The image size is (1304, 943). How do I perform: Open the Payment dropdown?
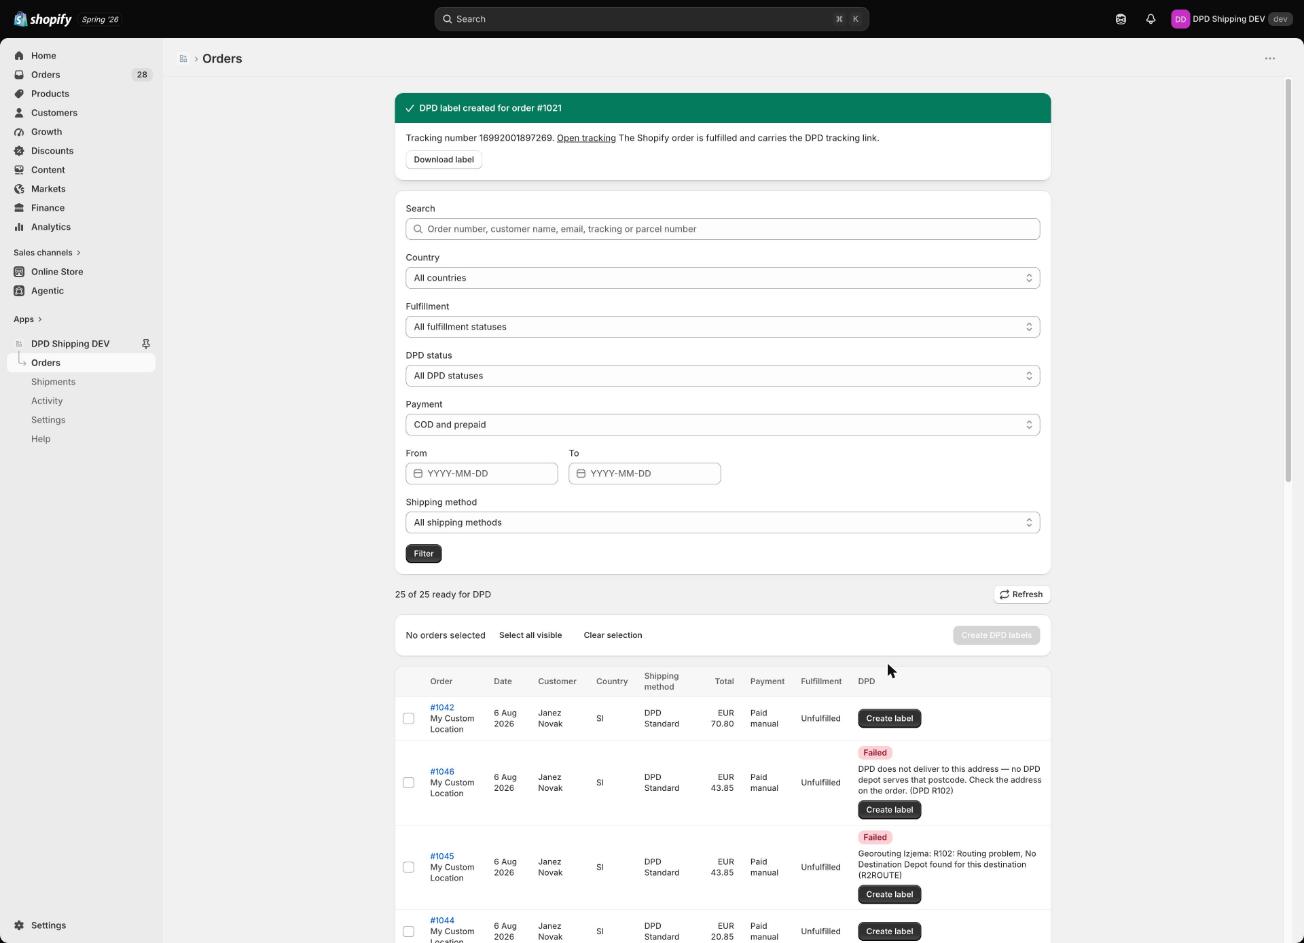coord(723,425)
